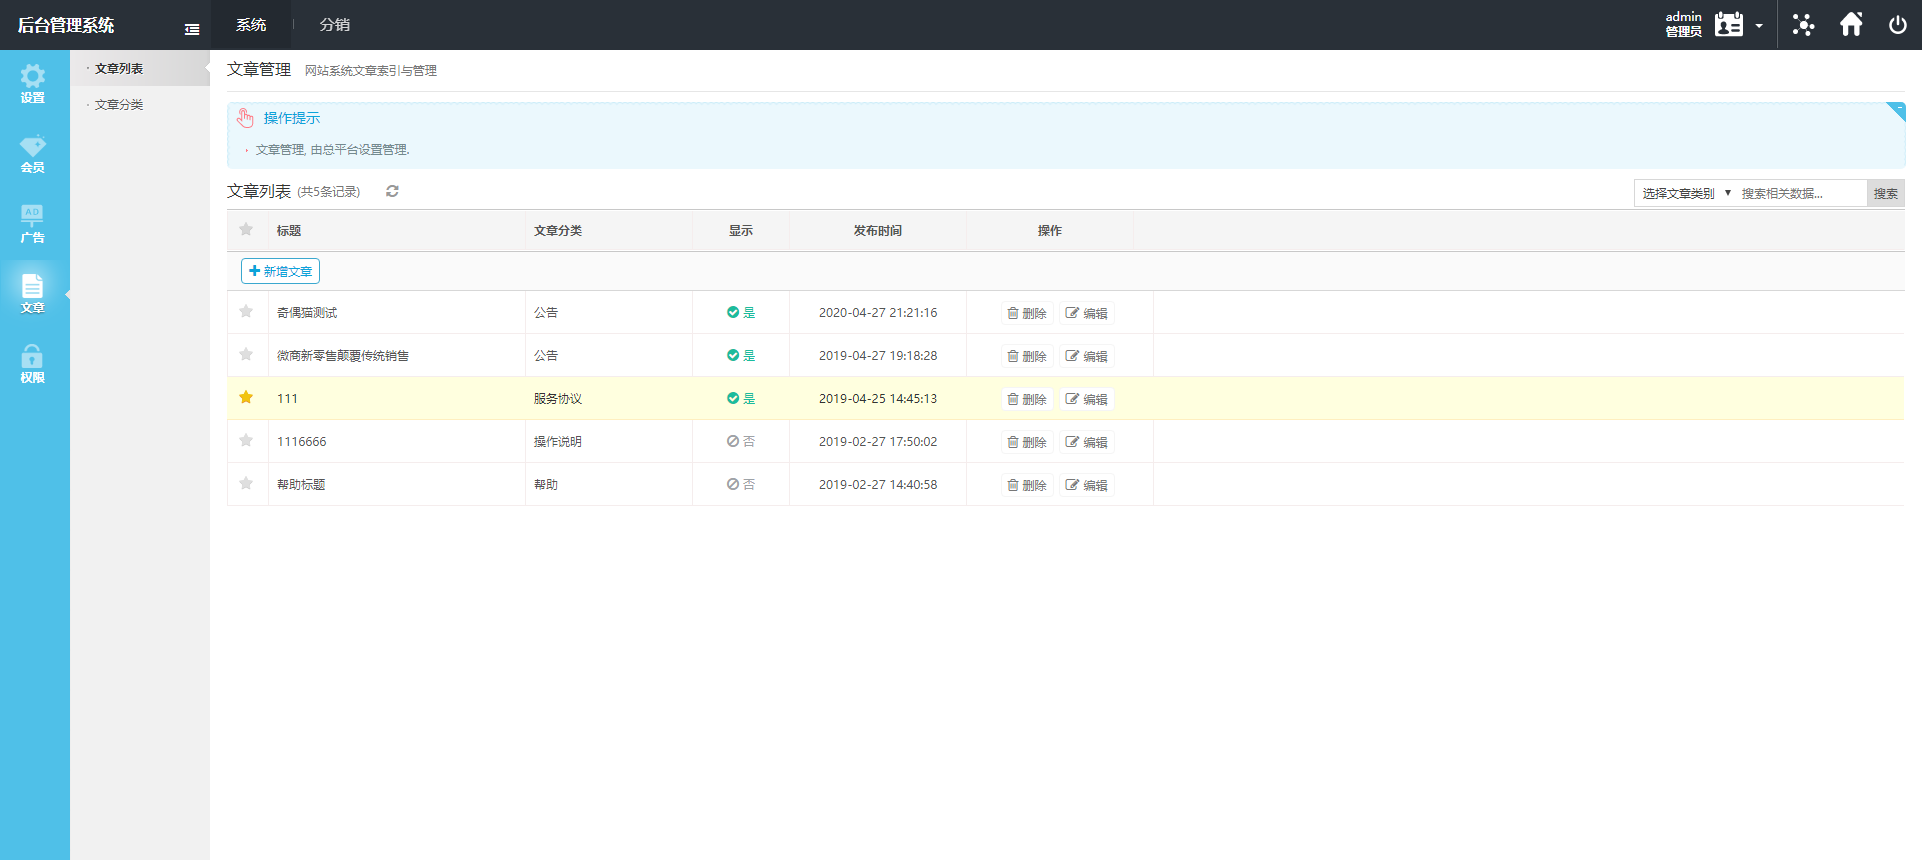Open the 设置 settings sidebar icon
1922x860 pixels.
click(x=33, y=85)
